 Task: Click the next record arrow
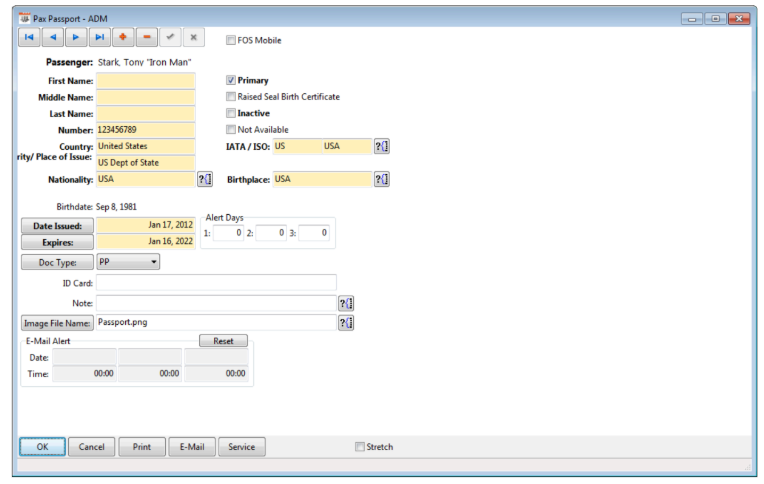76,37
